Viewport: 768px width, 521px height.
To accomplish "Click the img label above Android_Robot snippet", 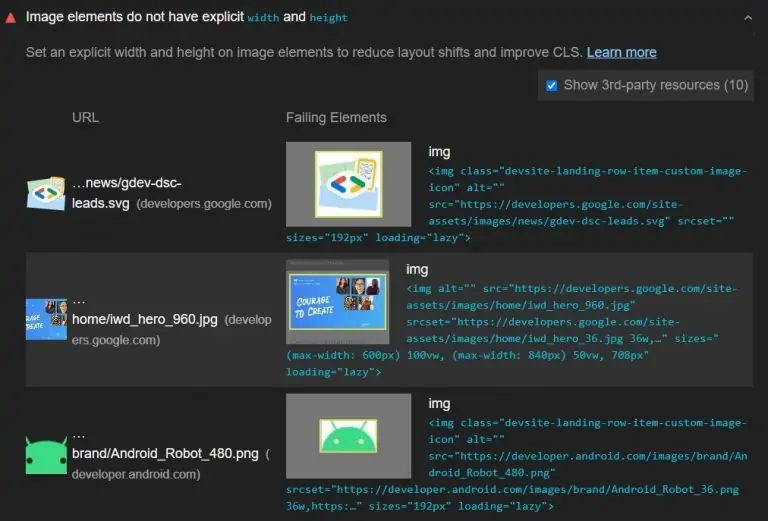I will [x=439, y=404].
